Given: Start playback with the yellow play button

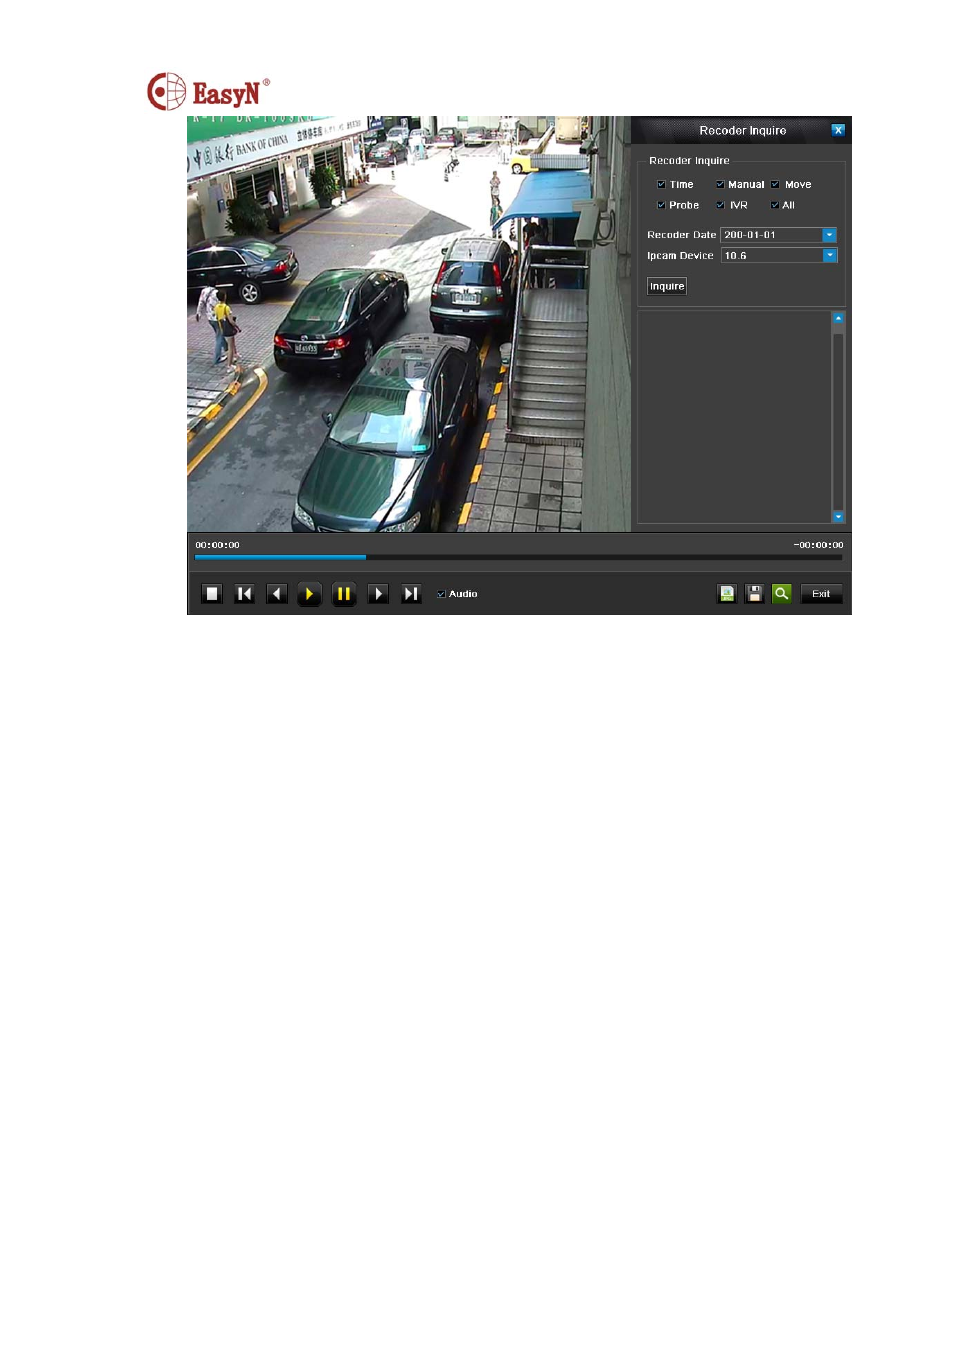Looking at the screenshot, I should (310, 594).
